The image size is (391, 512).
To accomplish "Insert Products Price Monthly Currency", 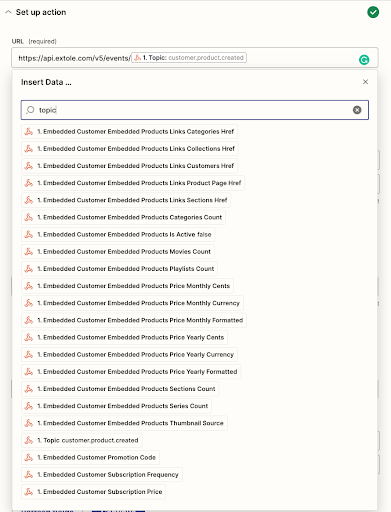I will tap(132, 303).
